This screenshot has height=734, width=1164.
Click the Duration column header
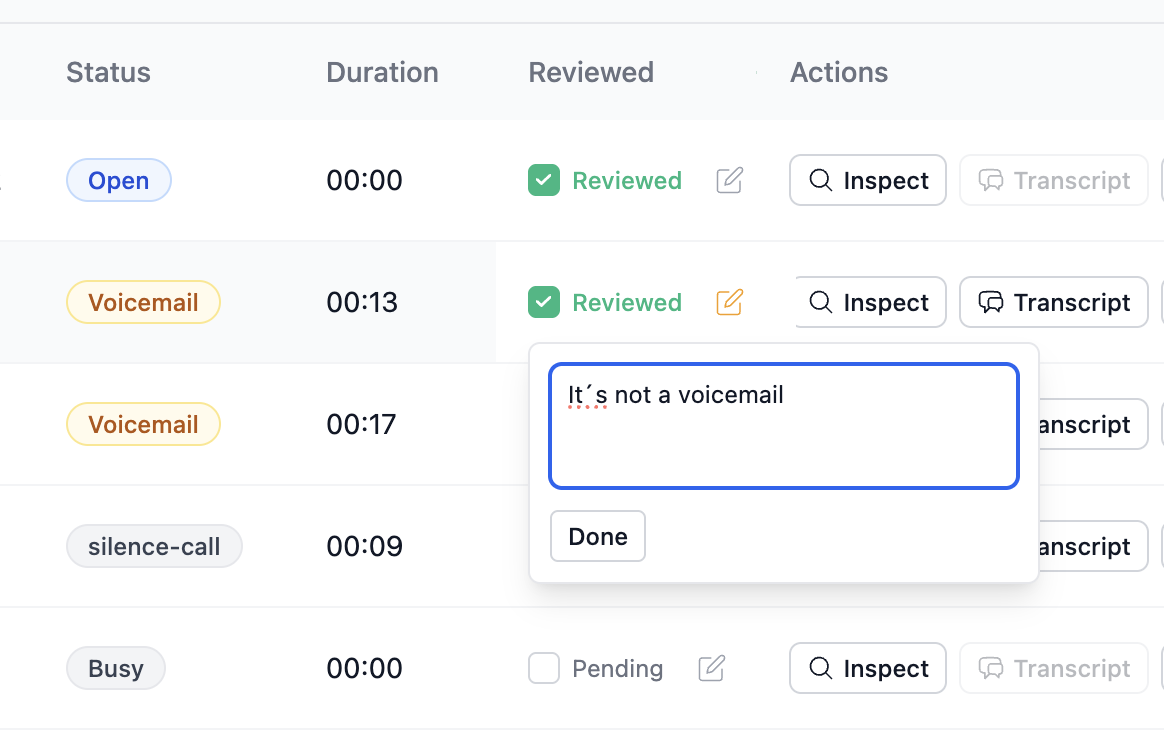pos(382,73)
